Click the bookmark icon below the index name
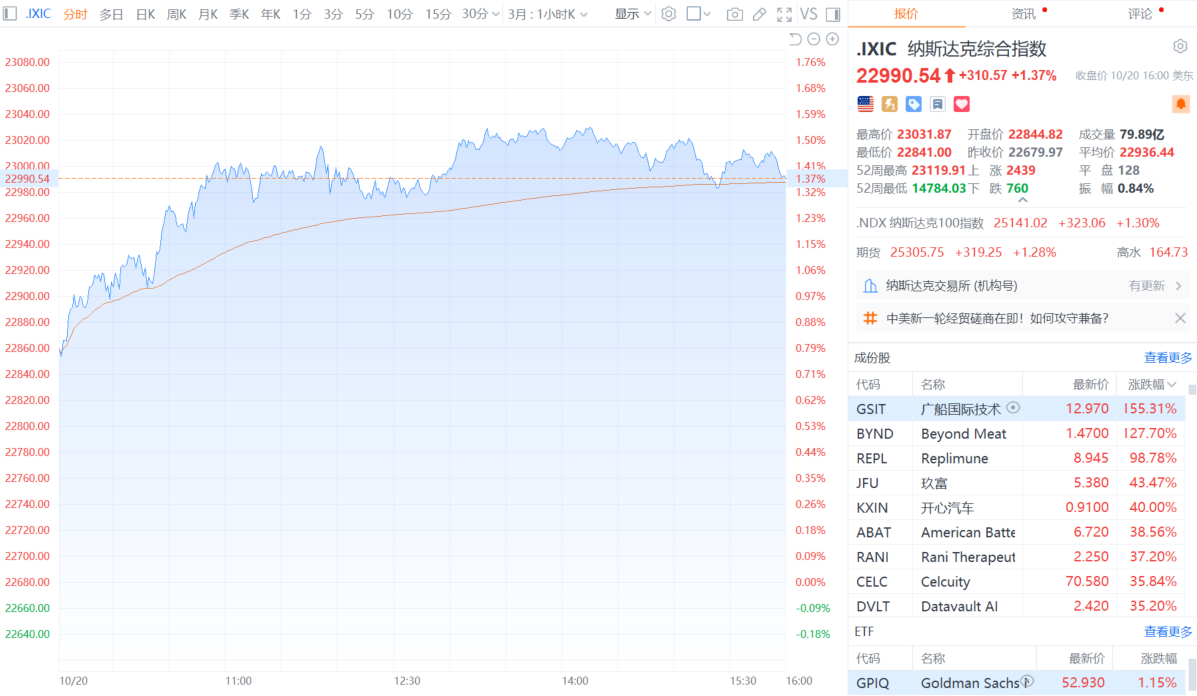This screenshot has height=696, width=1197. coord(936,103)
